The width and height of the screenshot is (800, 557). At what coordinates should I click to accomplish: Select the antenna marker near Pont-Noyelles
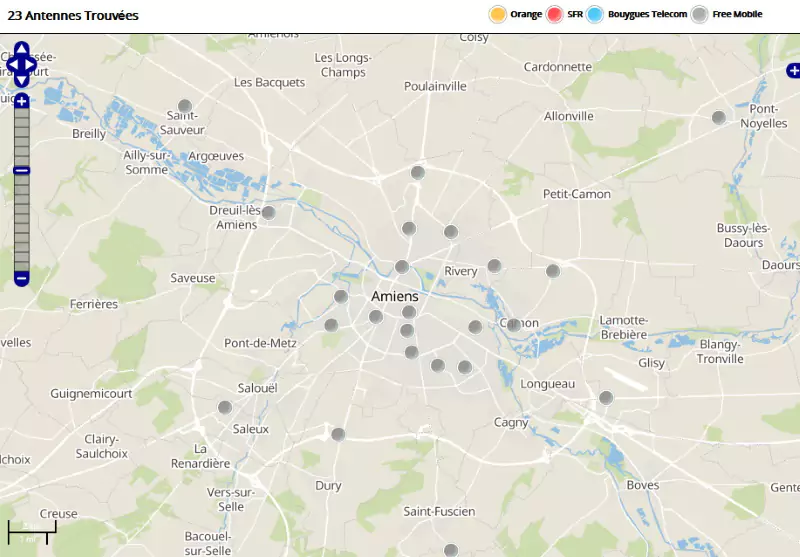[718, 118]
